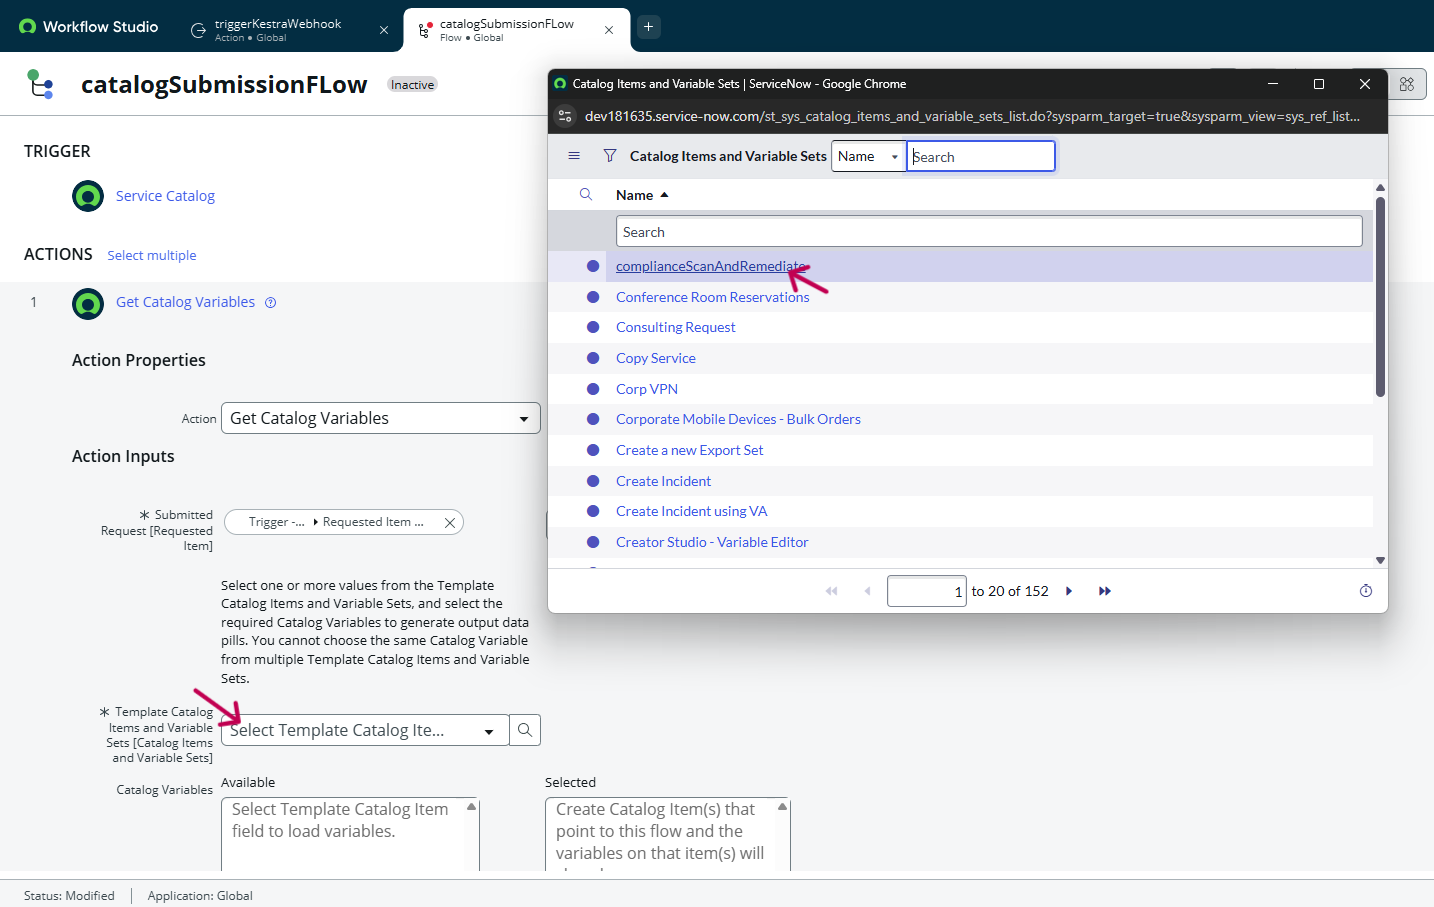Click the Select multiple link
Image resolution: width=1434 pixels, height=907 pixels.
tap(152, 256)
